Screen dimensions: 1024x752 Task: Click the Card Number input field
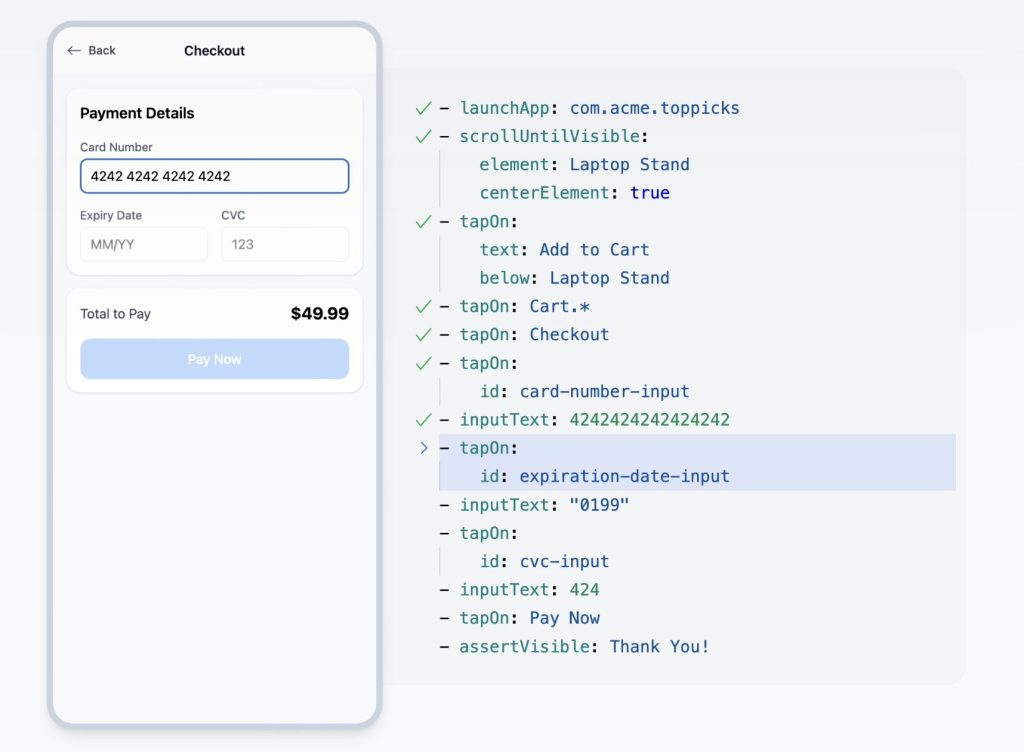[214, 176]
